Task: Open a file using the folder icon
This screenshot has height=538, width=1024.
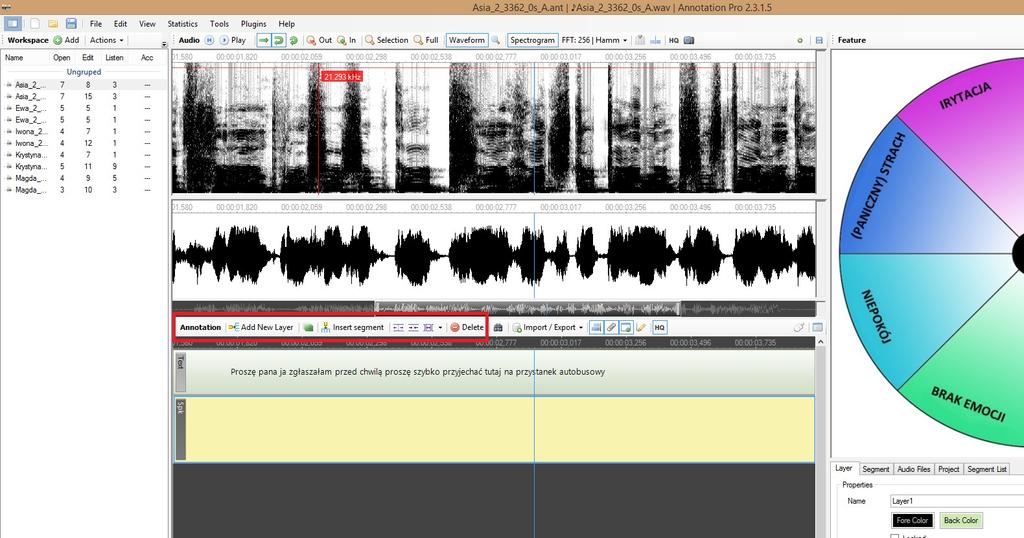Action: click(53, 24)
